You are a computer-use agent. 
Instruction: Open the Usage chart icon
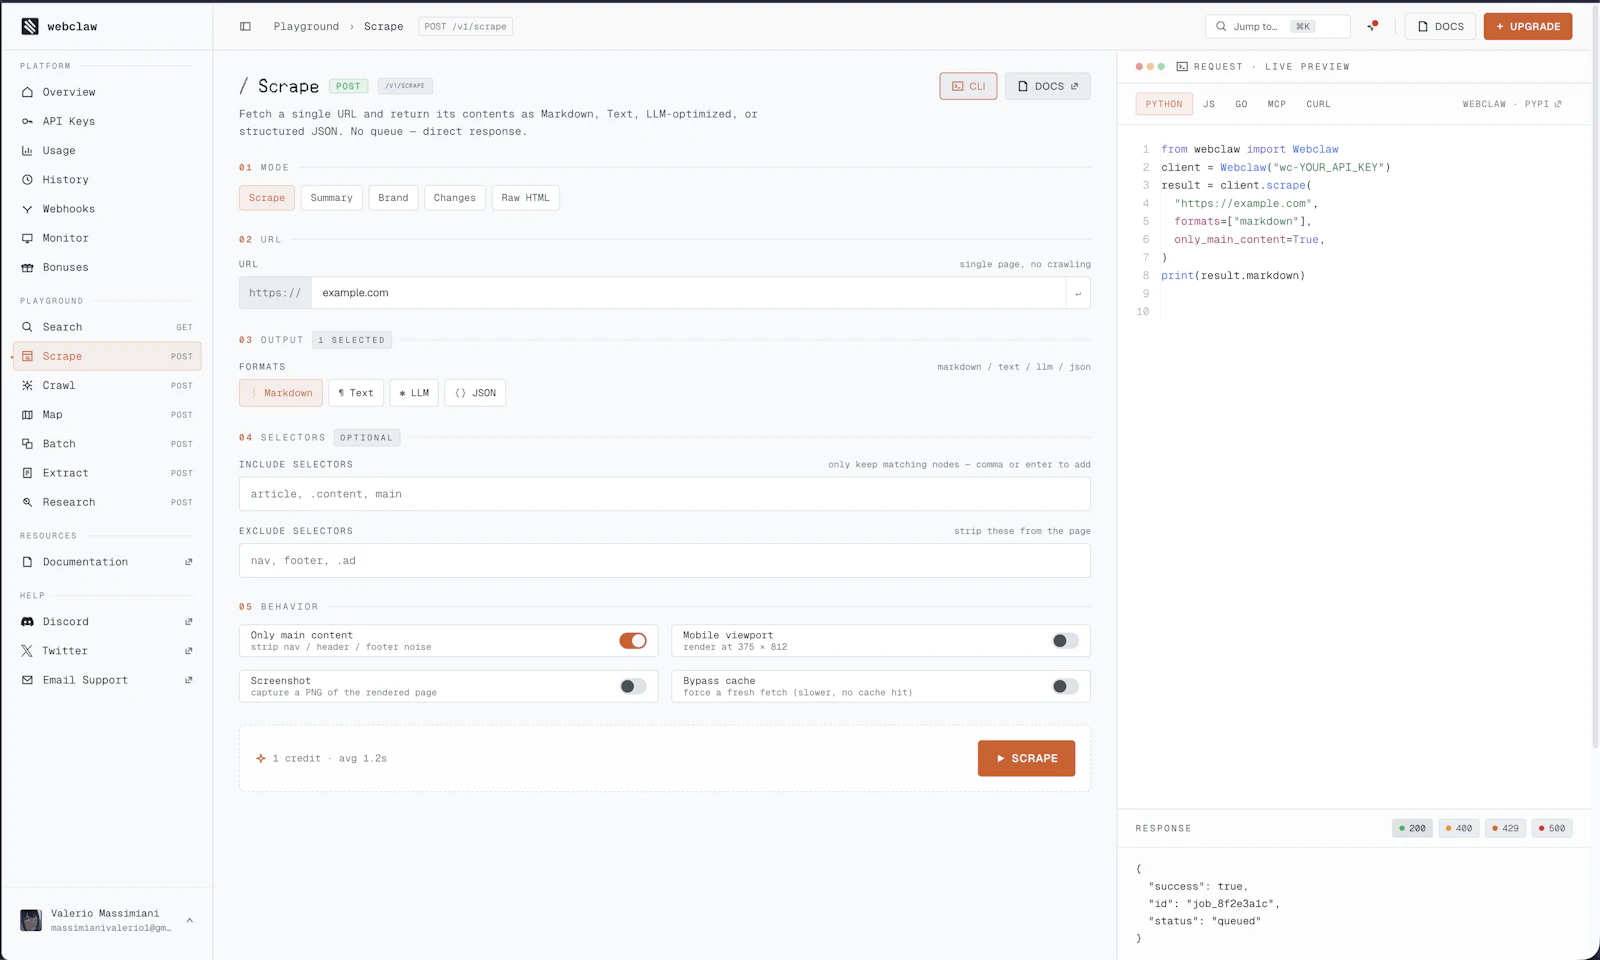(27, 151)
